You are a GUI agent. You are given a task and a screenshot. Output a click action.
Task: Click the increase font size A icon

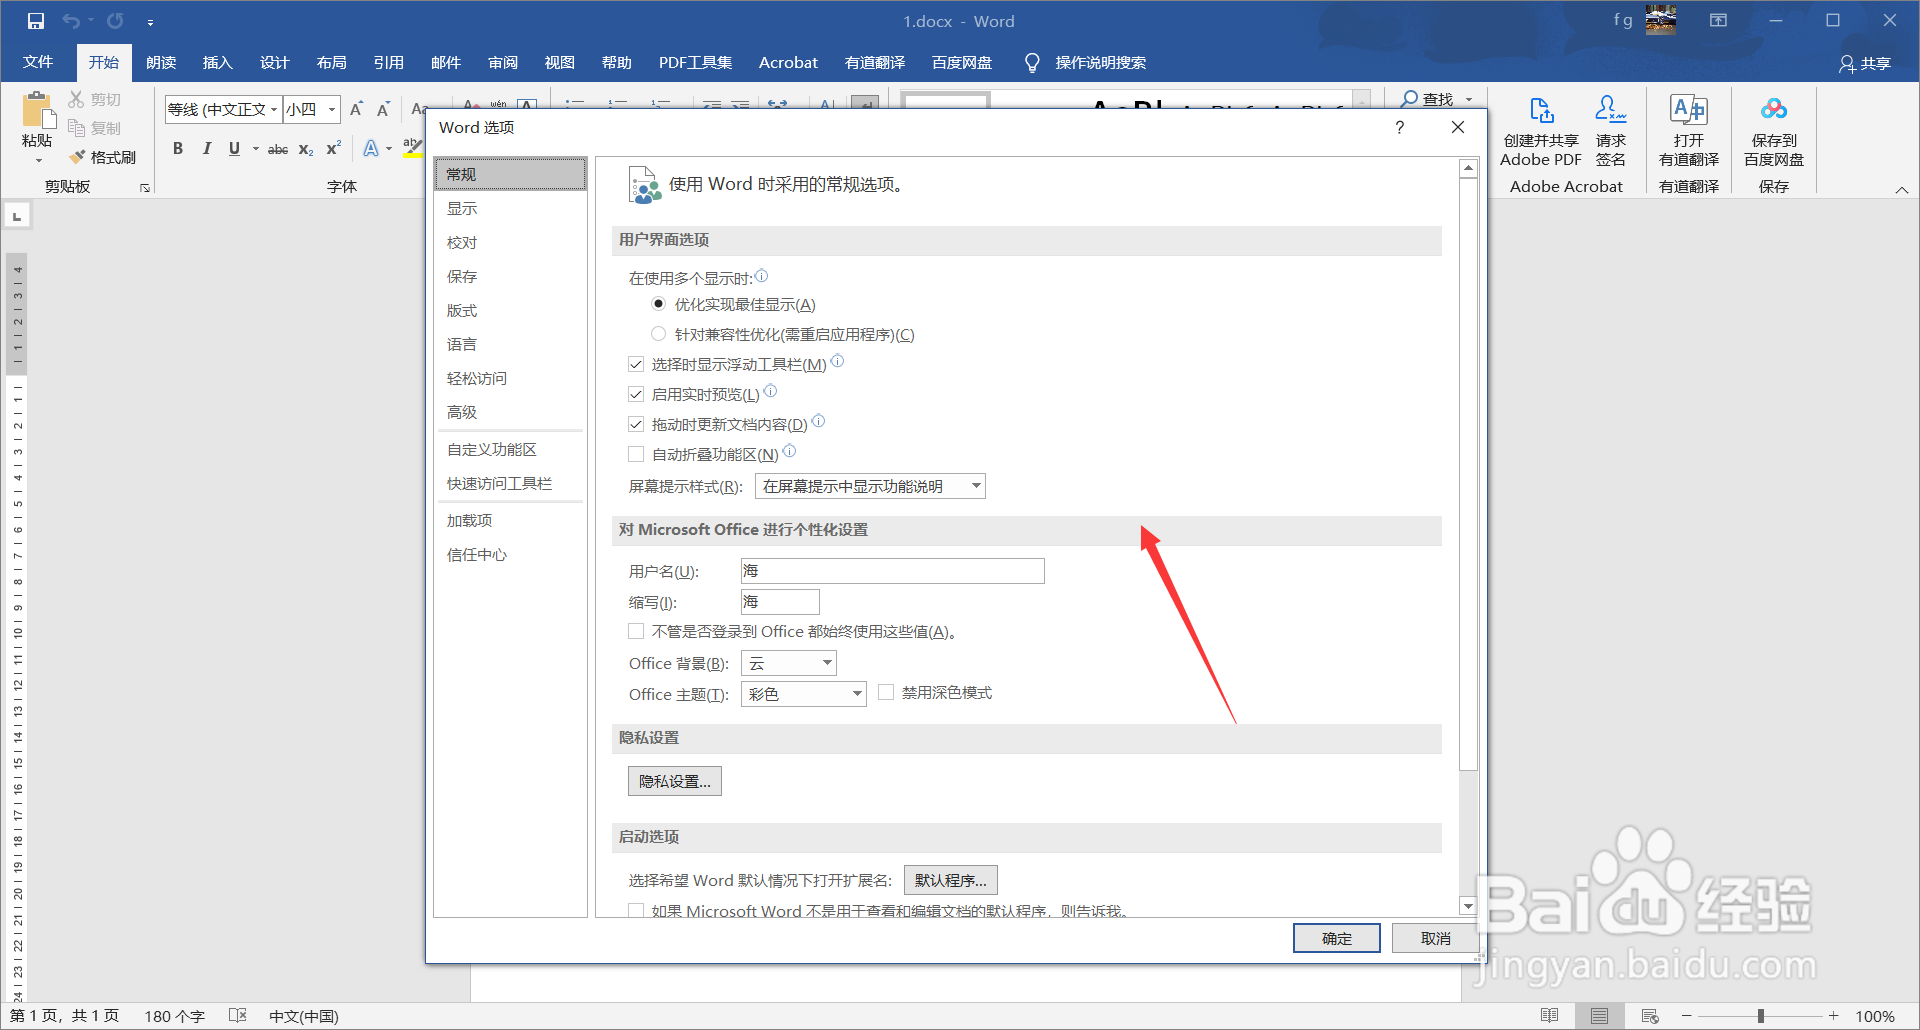(356, 109)
